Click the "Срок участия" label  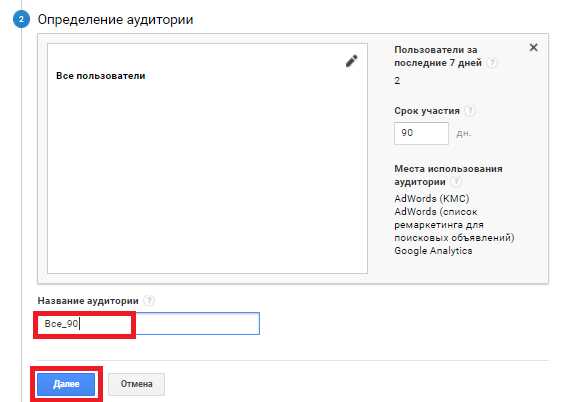[x=427, y=111]
